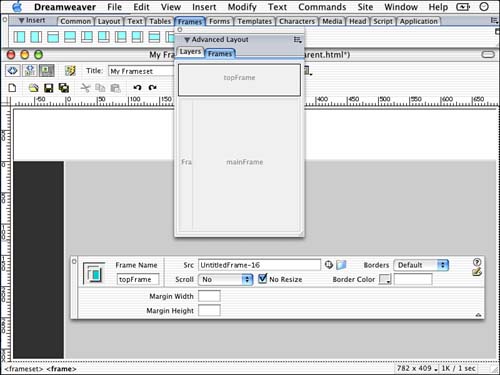The height and width of the screenshot is (375, 500).
Task: Open the Head tab in Insert bar
Action: coord(358,21)
